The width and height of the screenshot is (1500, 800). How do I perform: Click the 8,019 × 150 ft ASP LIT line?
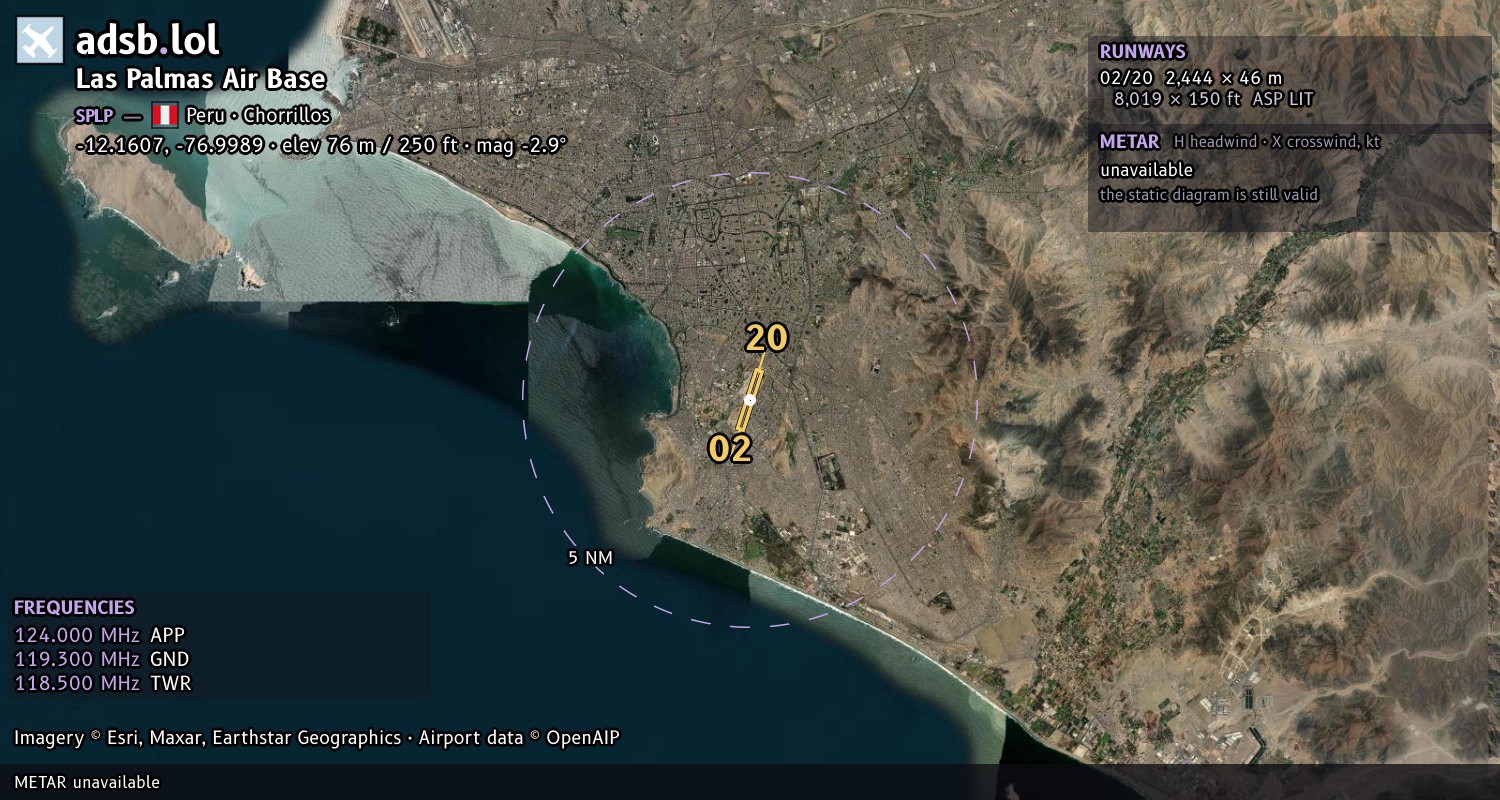(1213, 99)
